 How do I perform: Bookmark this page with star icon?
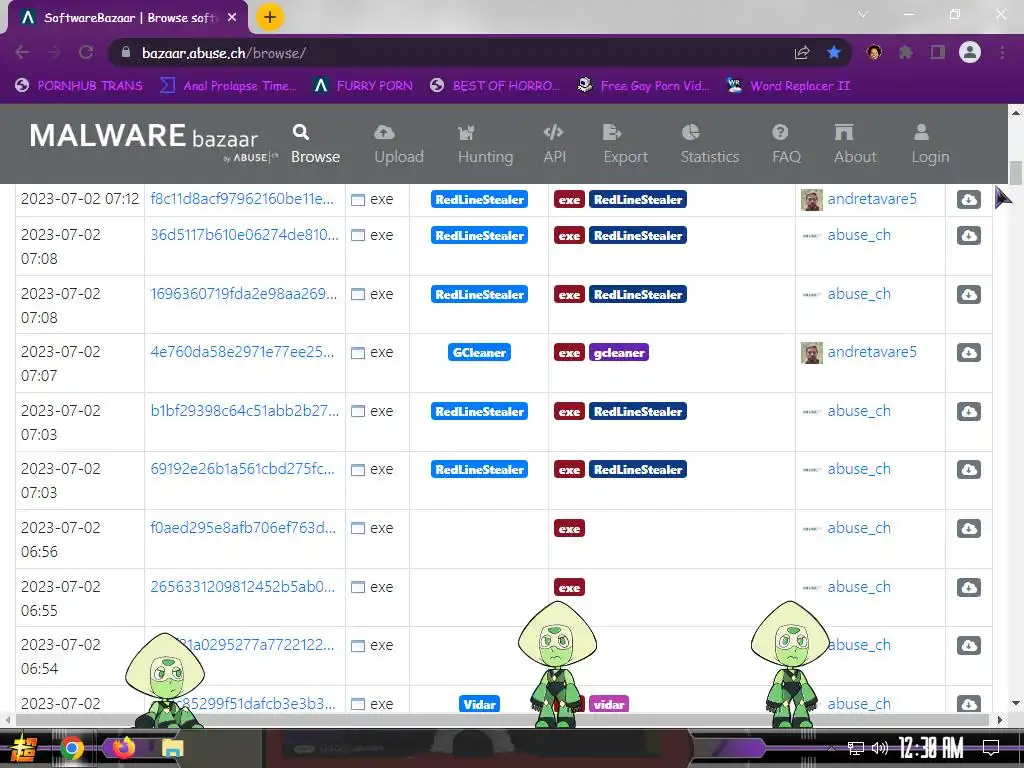[833, 52]
